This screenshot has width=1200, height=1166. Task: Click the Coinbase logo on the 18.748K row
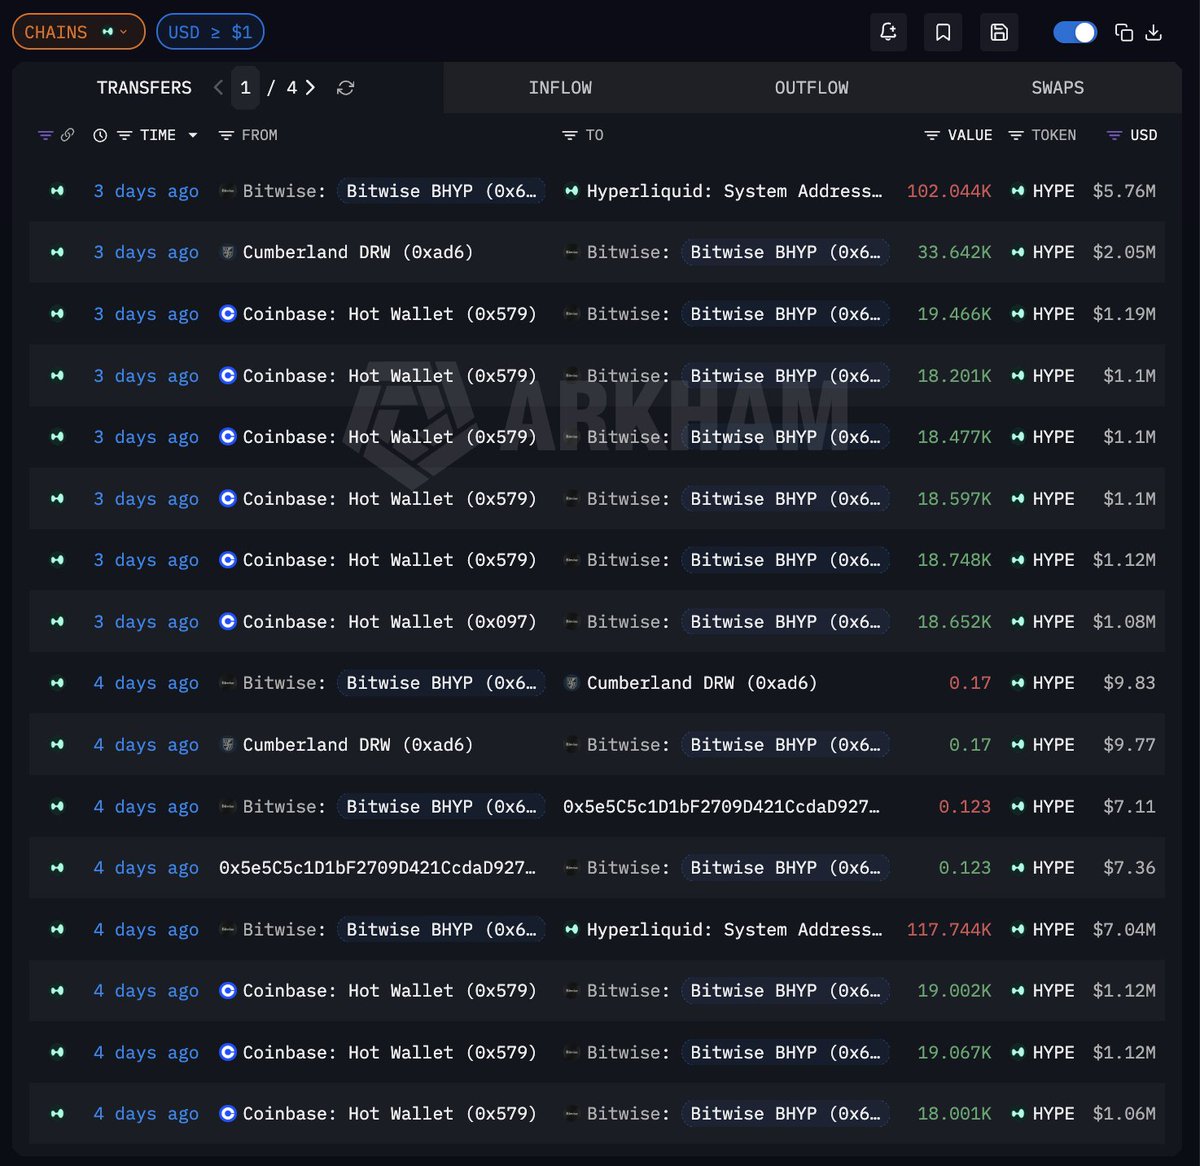[x=228, y=560]
